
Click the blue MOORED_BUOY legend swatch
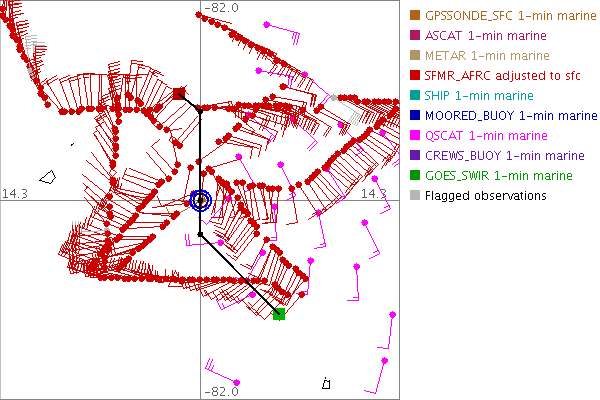coord(414,115)
